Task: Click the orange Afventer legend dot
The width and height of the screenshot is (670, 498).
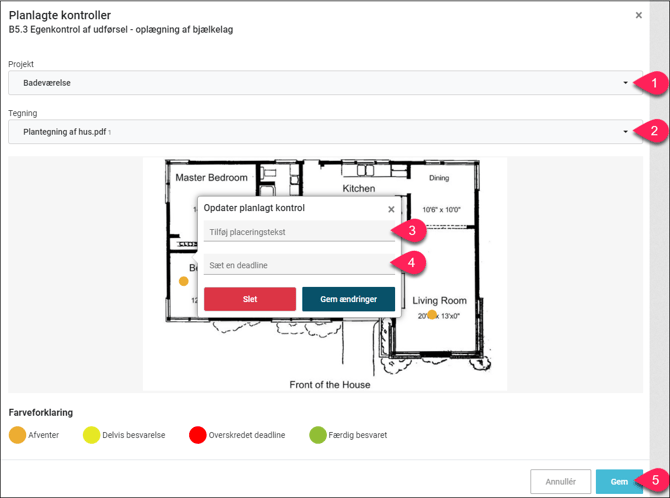Action: pos(17,435)
